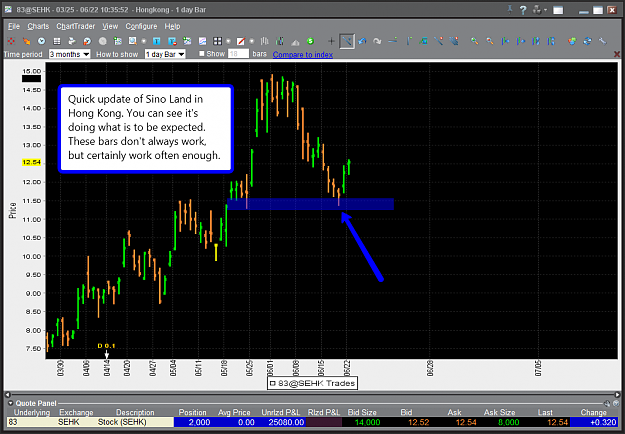This screenshot has width=625, height=434.
Task: Toggle the 83@SEHK Trades legend checkbox
Action: pyautogui.click(x=273, y=383)
